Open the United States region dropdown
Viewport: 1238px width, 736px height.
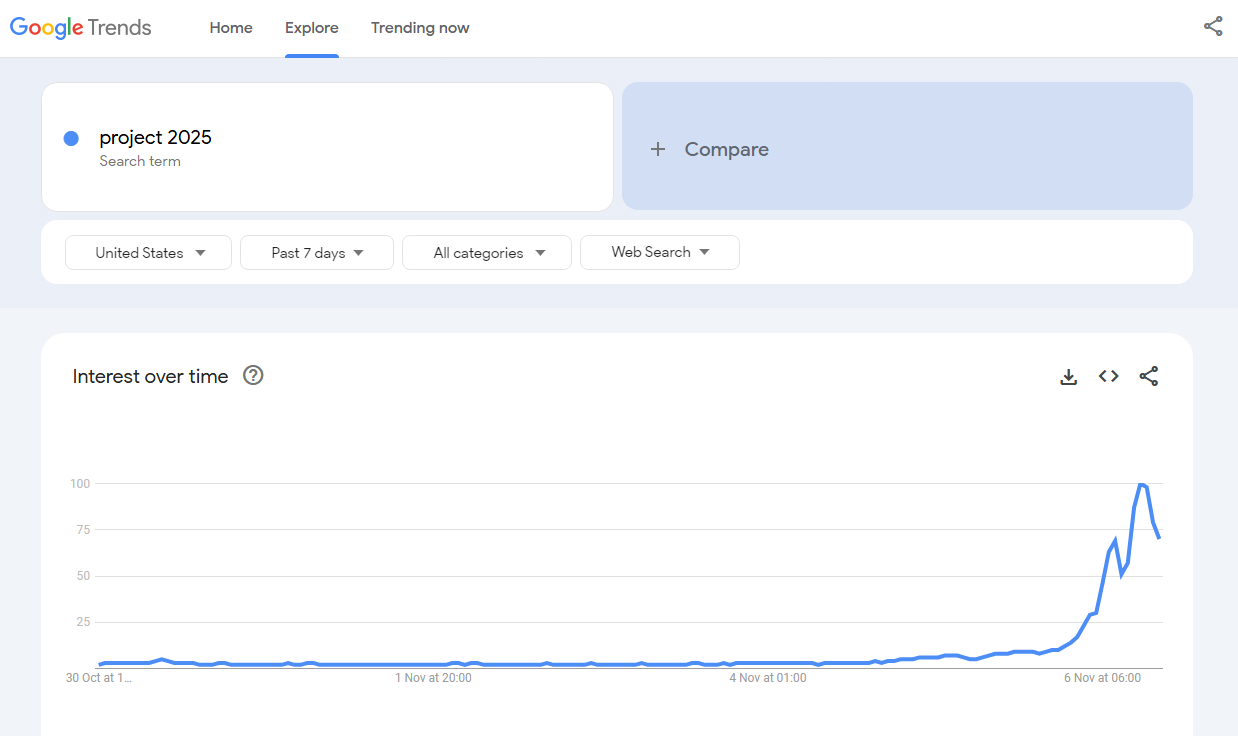click(x=148, y=253)
